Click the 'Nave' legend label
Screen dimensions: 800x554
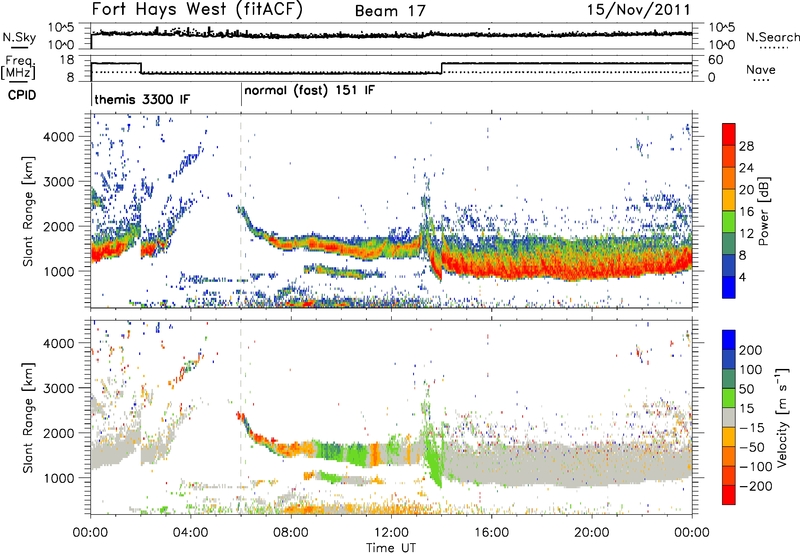(761, 69)
